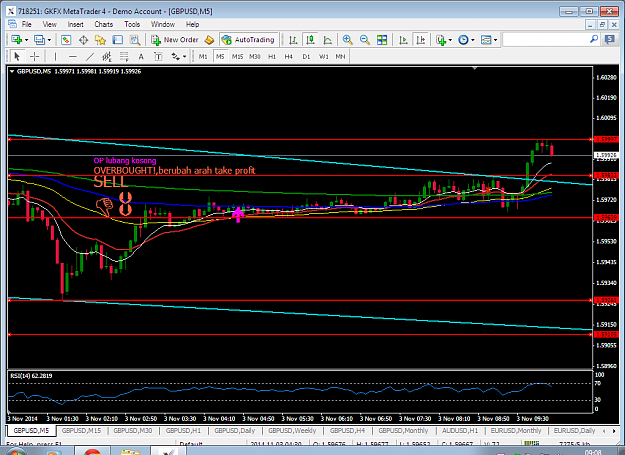Select the Equidistant Channel tool
Image resolution: width=625 pixels, height=455 pixels.
(x=107, y=57)
